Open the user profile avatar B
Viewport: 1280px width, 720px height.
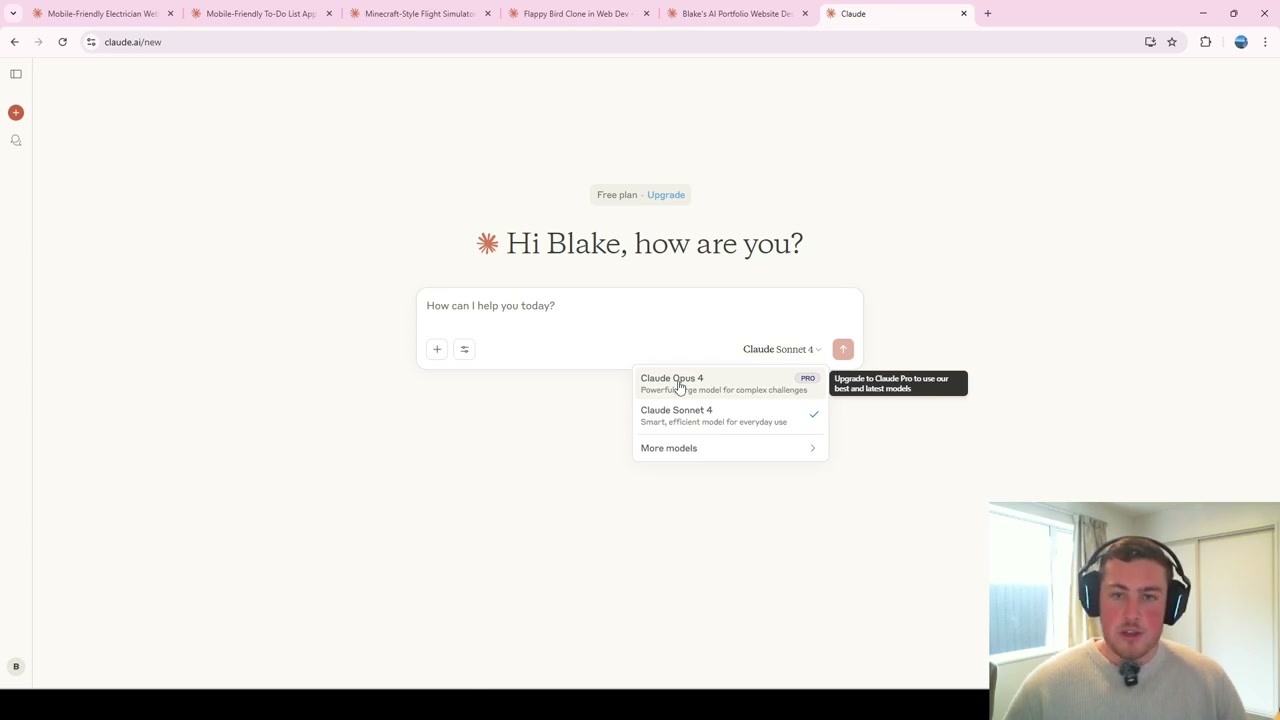pos(16,666)
